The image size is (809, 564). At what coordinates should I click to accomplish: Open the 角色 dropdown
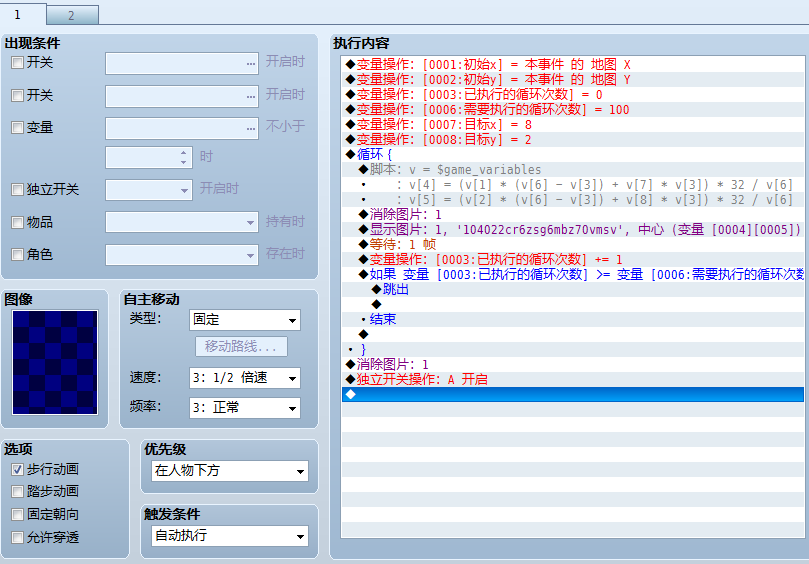pyautogui.click(x=182, y=255)
